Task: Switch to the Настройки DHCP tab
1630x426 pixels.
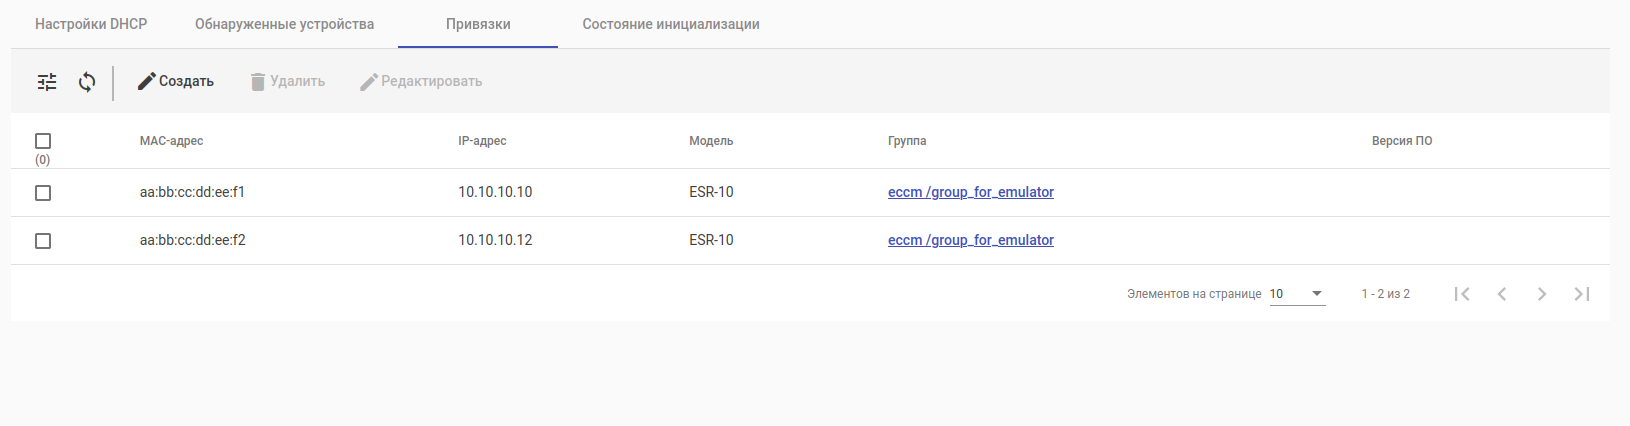Action: [91, 24]
